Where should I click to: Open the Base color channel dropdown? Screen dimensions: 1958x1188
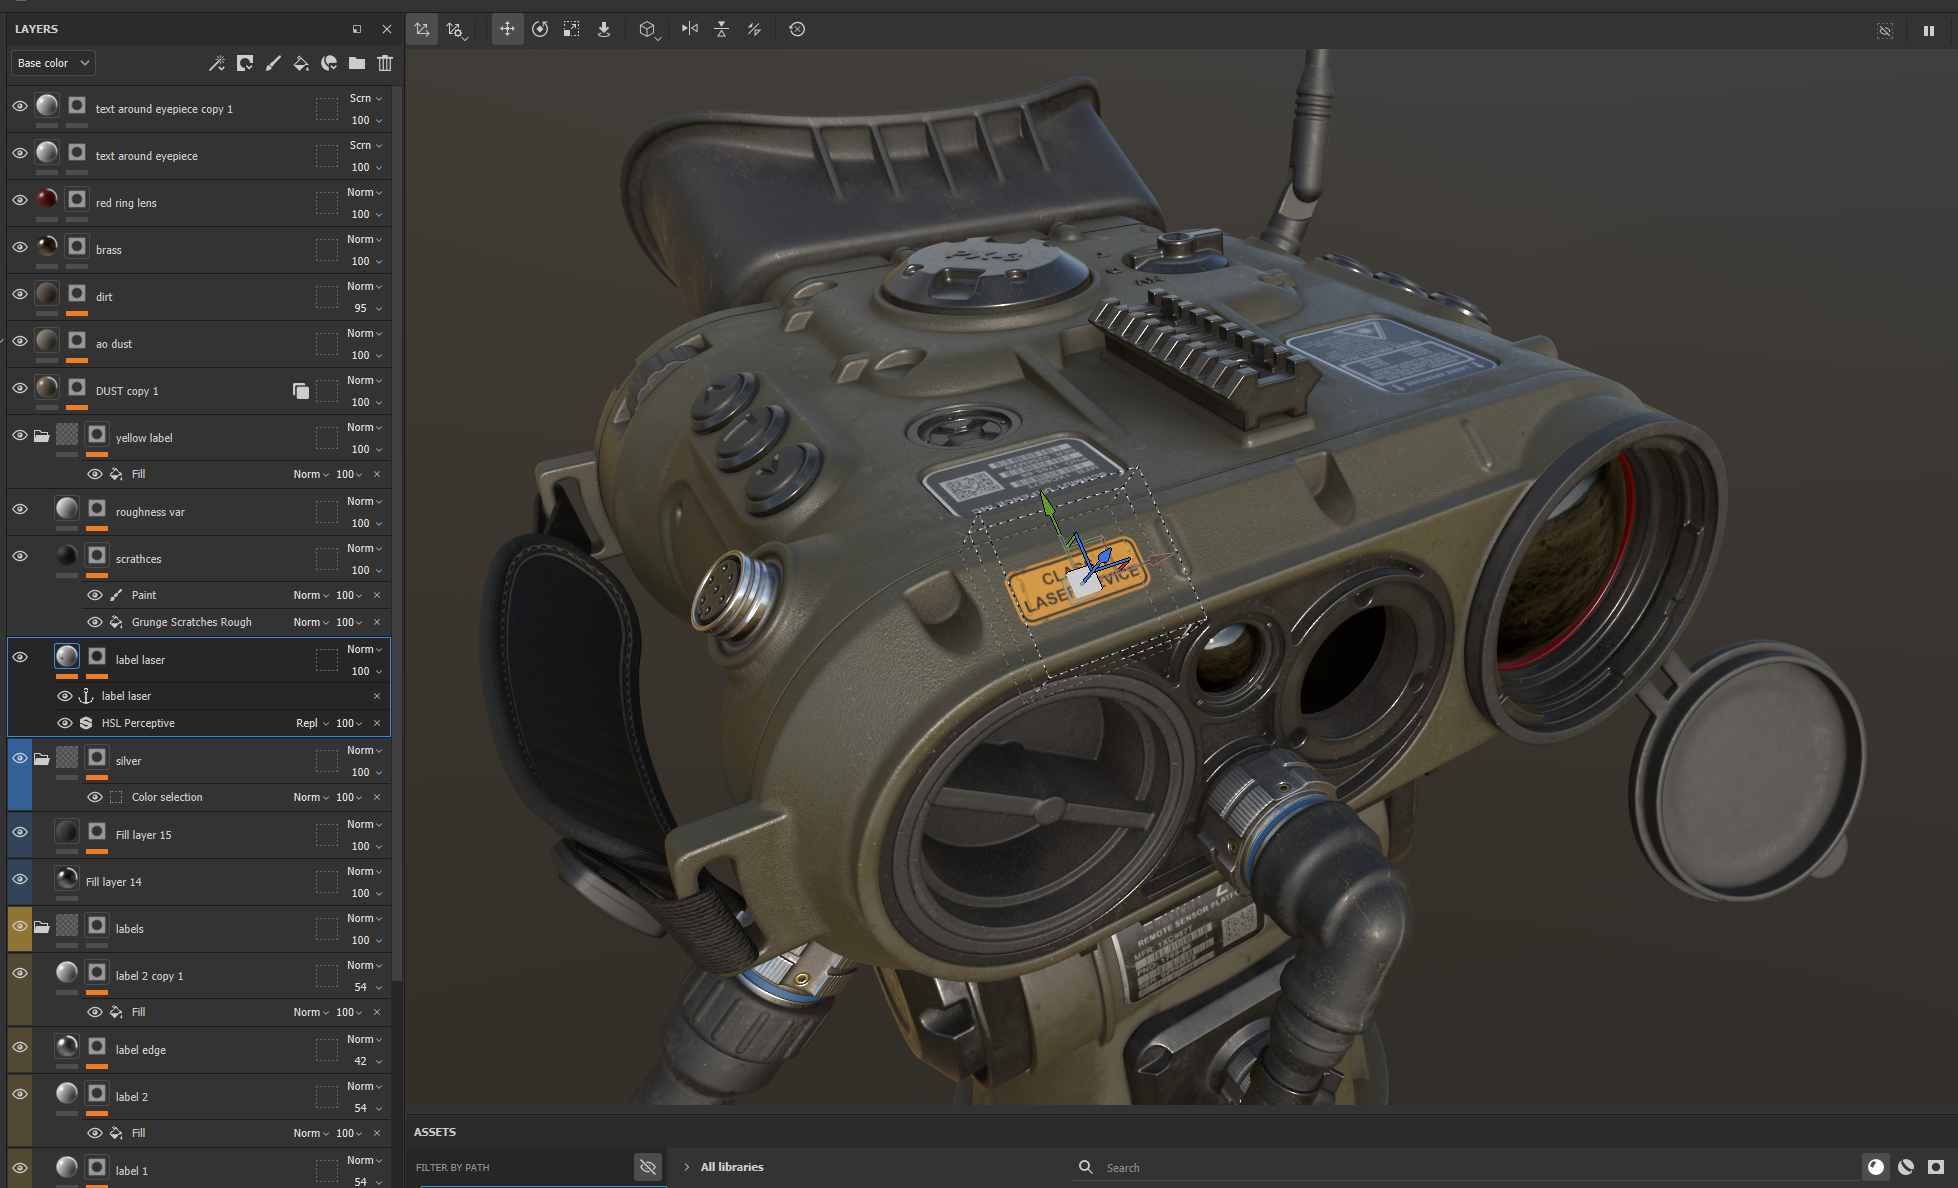tap(53, 63)
